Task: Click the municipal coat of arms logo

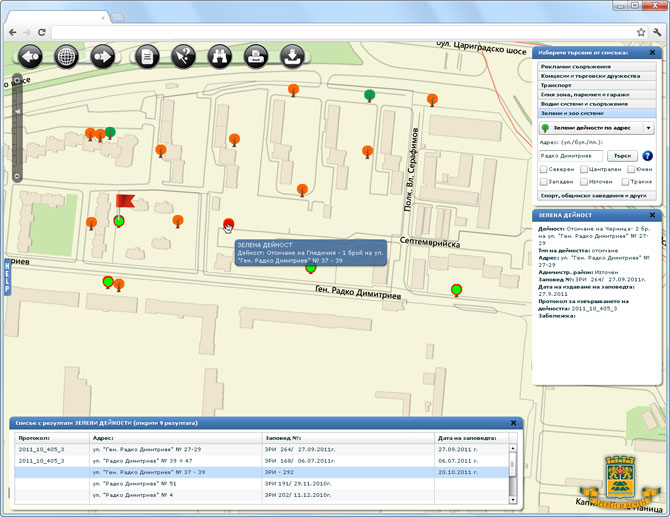Action: [x=620, y=482]
